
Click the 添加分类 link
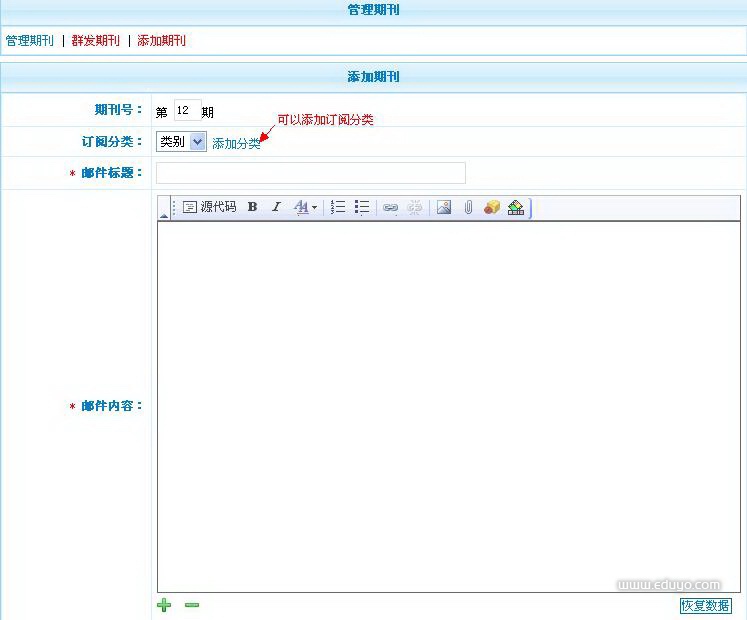[236, 144]
